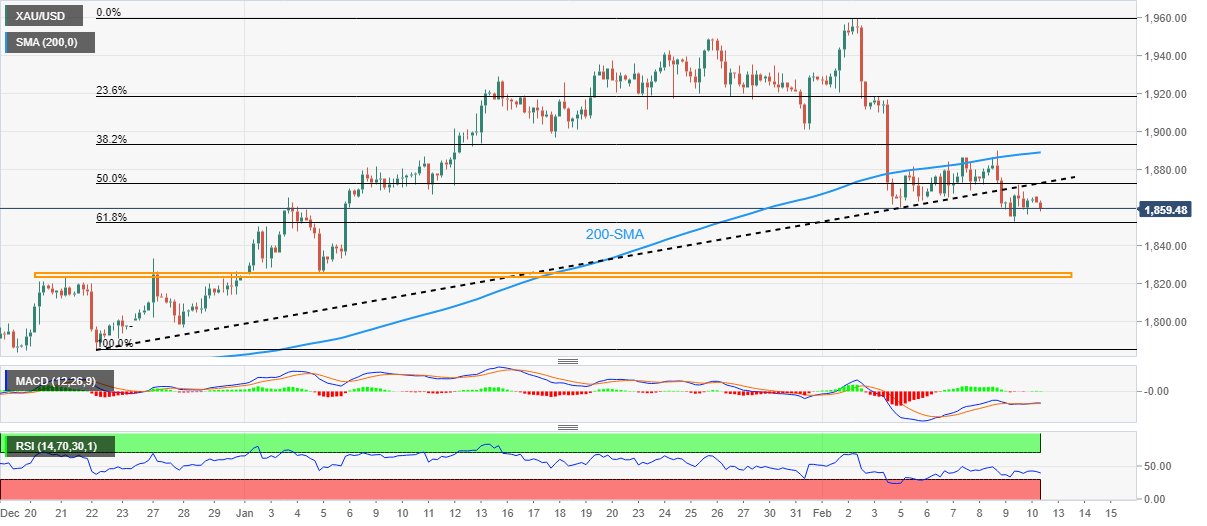1207x526 pixels.
Task: Select the 0.0% Fibonacci level label
Action: tap(107, 13)
